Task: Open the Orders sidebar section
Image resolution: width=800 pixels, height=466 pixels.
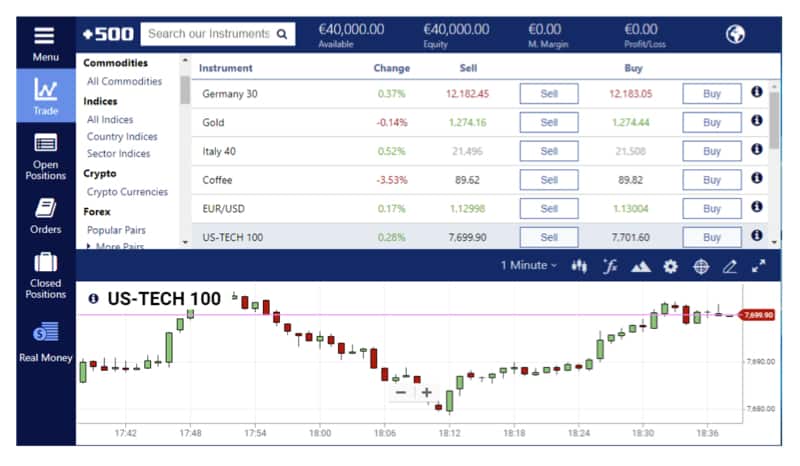Action: coord(46,216)
